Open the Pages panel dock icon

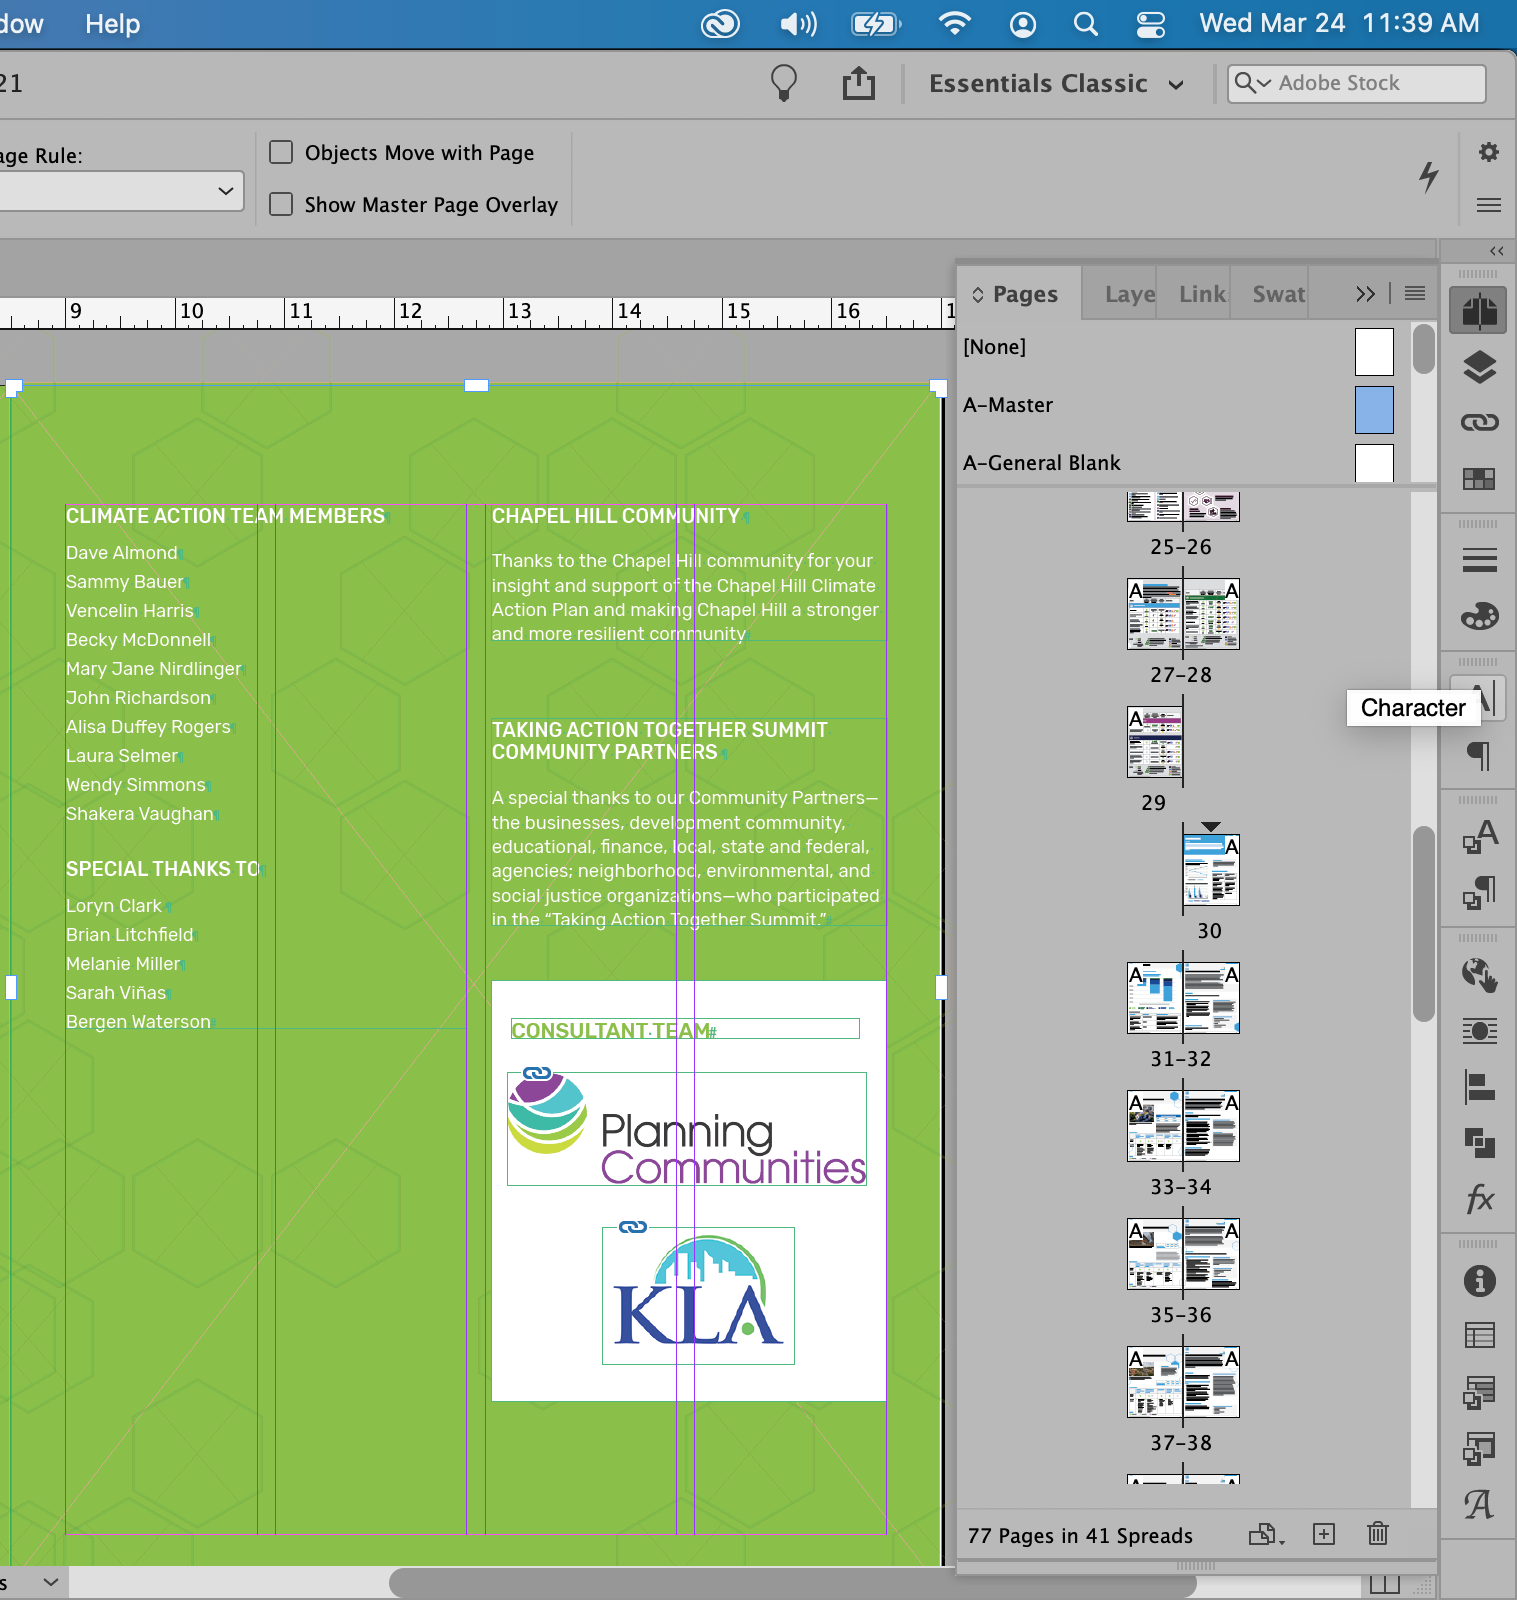[x=1479, y=311]
